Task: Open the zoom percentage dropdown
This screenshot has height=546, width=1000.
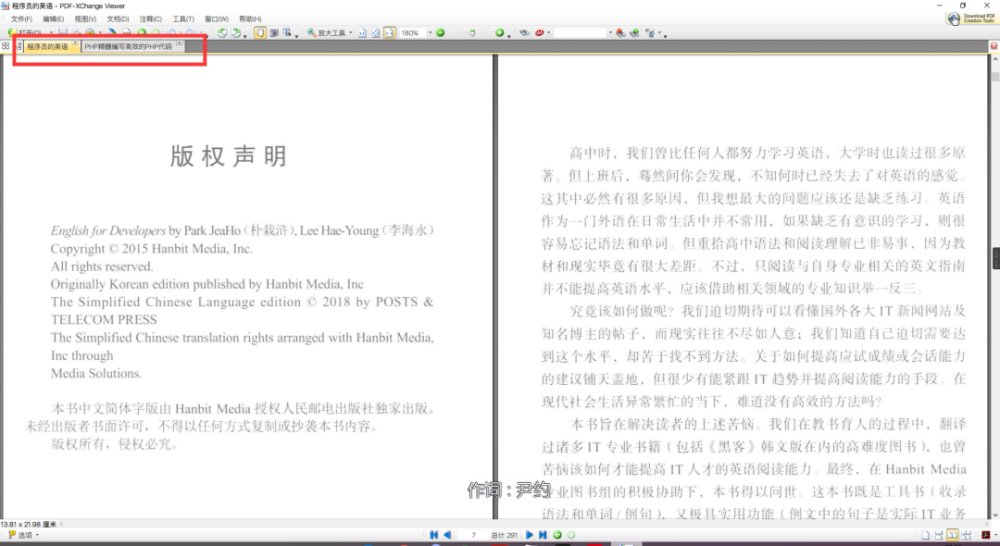Action: point(430,33)
